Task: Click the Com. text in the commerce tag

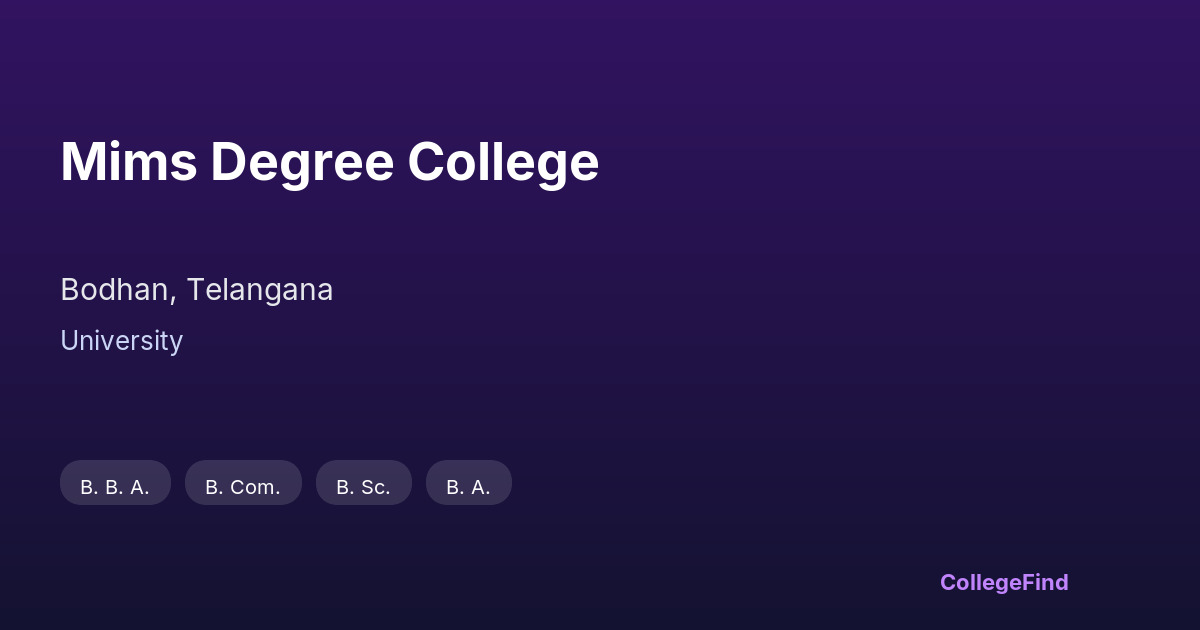Action: tap(255, 488)
